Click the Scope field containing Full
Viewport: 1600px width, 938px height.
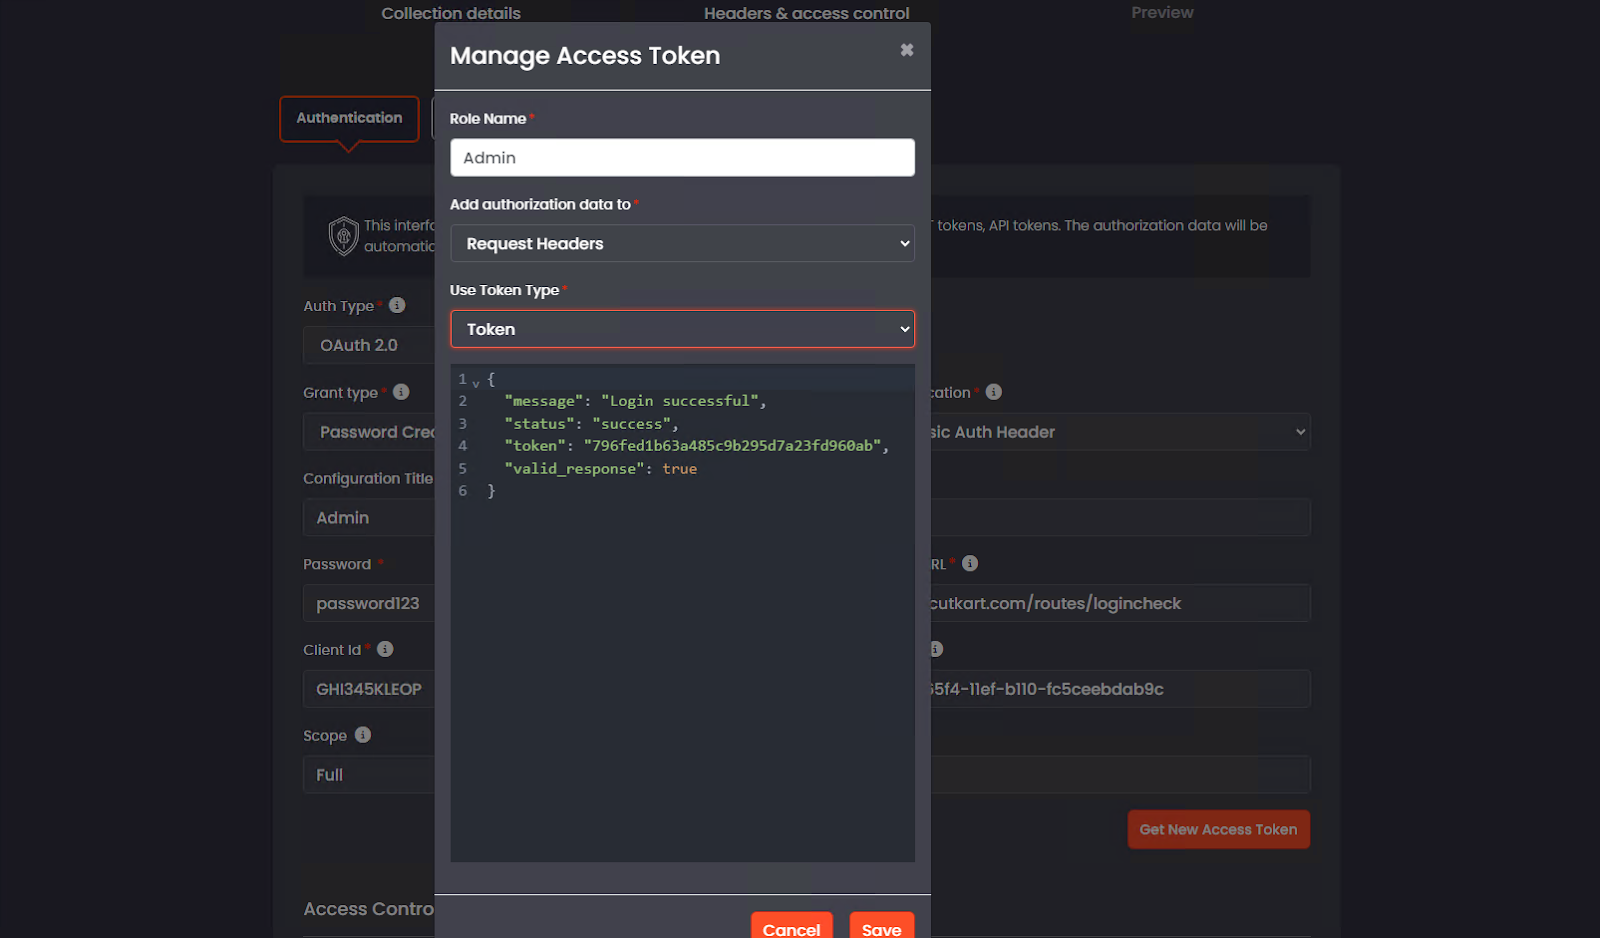(369, 775)
